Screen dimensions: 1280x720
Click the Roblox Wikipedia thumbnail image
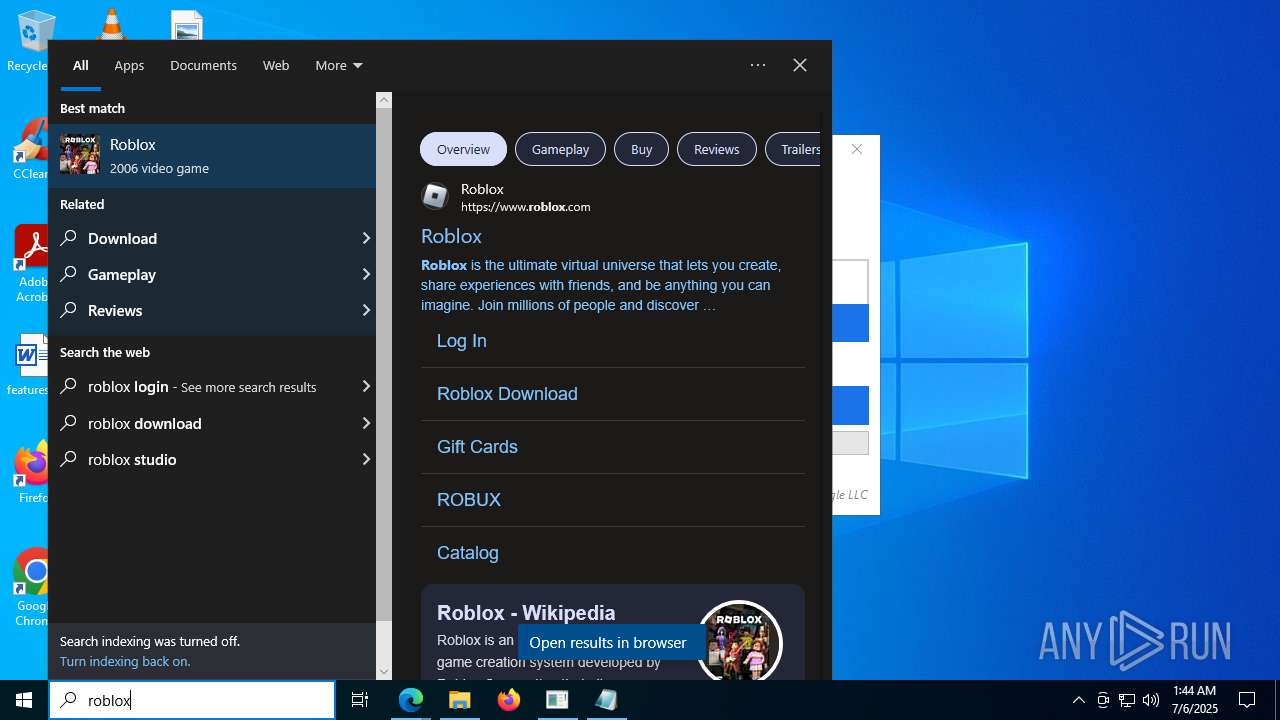(739, 641)
